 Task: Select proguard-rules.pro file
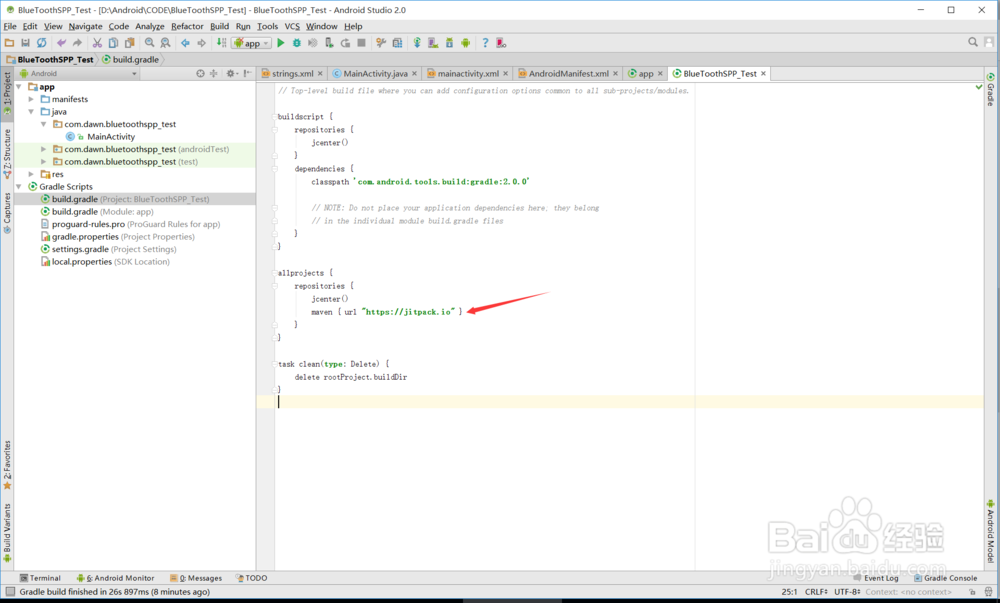[130, 224]
